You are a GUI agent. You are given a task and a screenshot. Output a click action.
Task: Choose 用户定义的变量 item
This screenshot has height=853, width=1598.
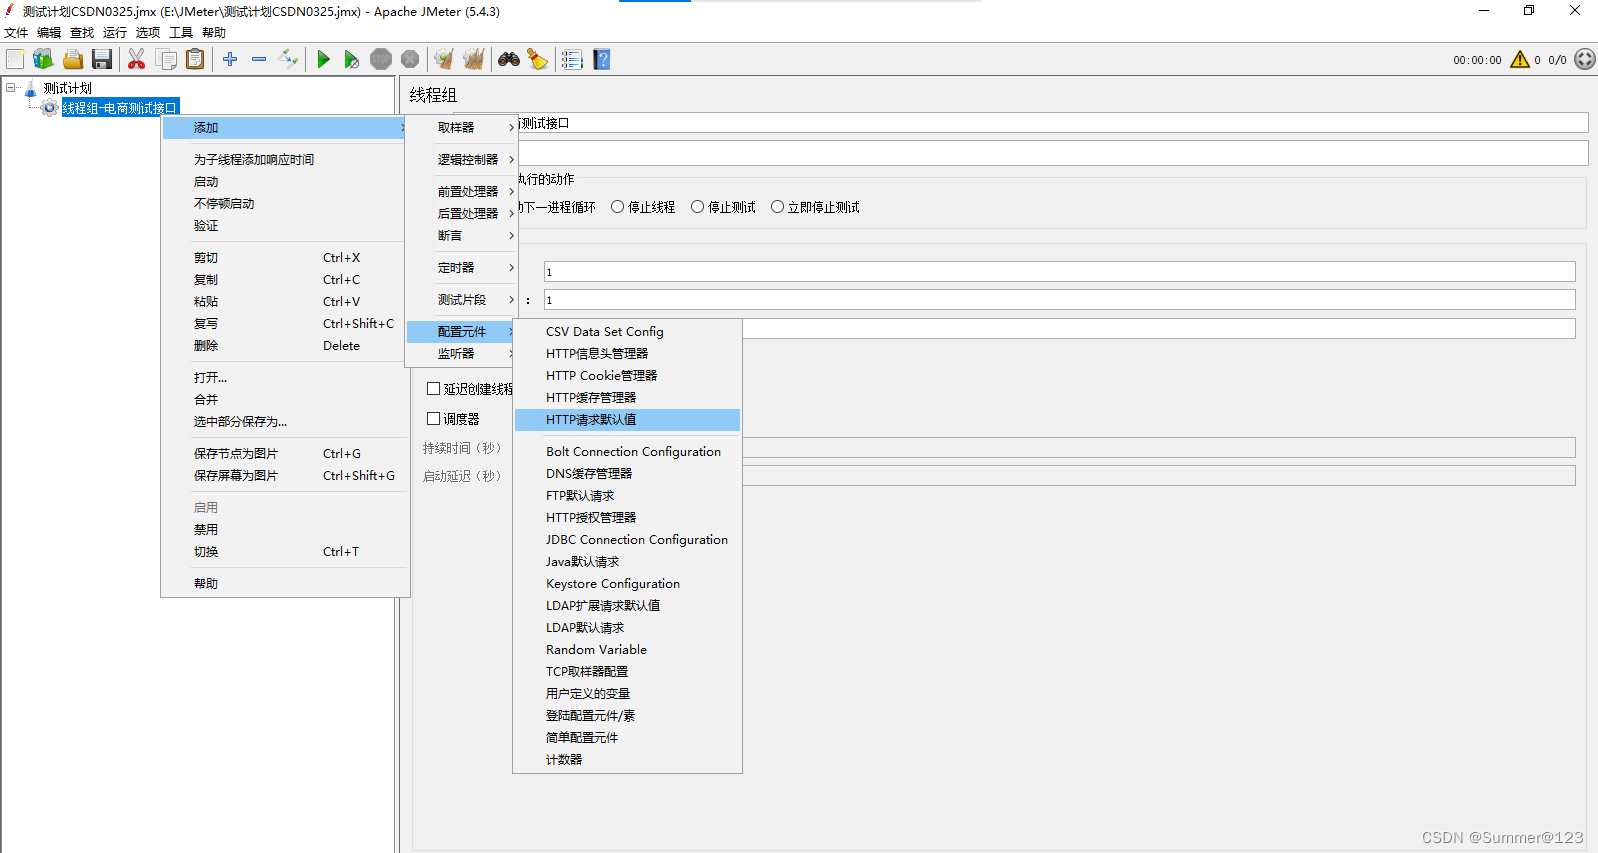click(627, 694)
